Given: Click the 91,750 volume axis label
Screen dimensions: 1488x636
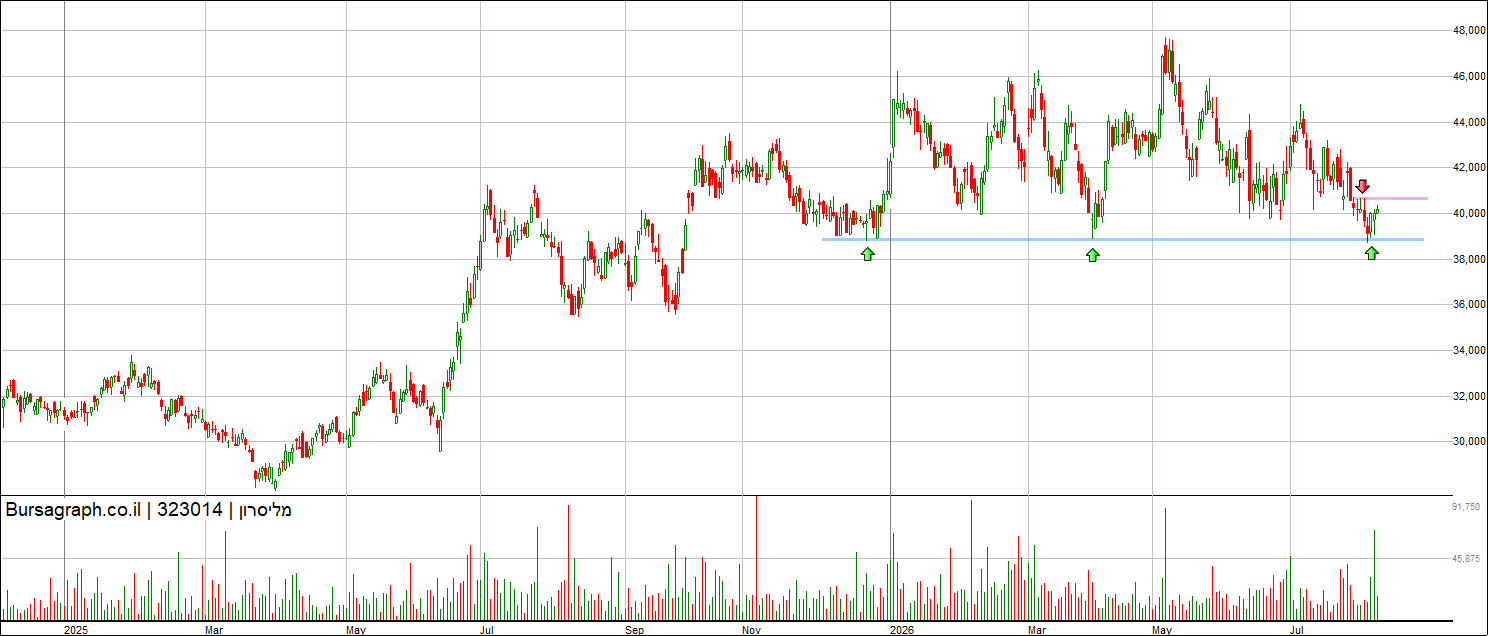Looking at the screenshot, I should click(1466, 508).
